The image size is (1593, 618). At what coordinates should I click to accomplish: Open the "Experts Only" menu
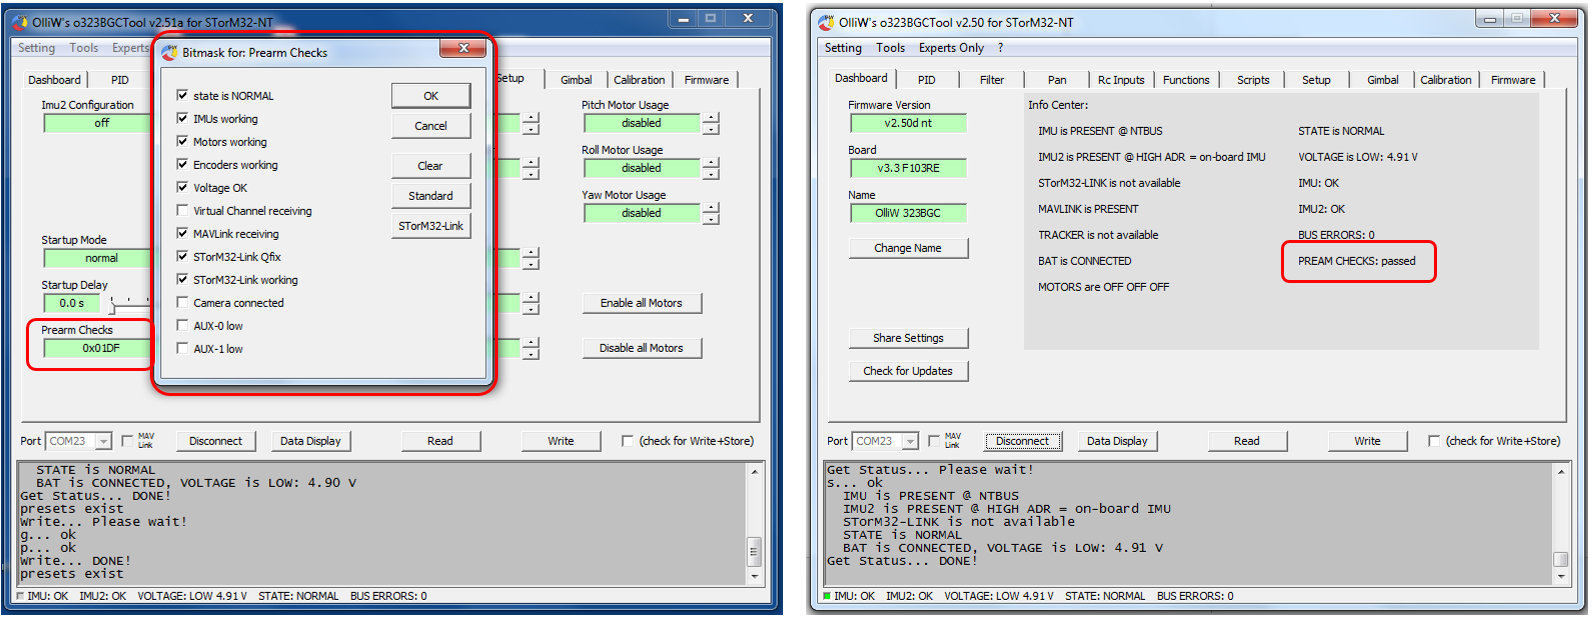950,48
